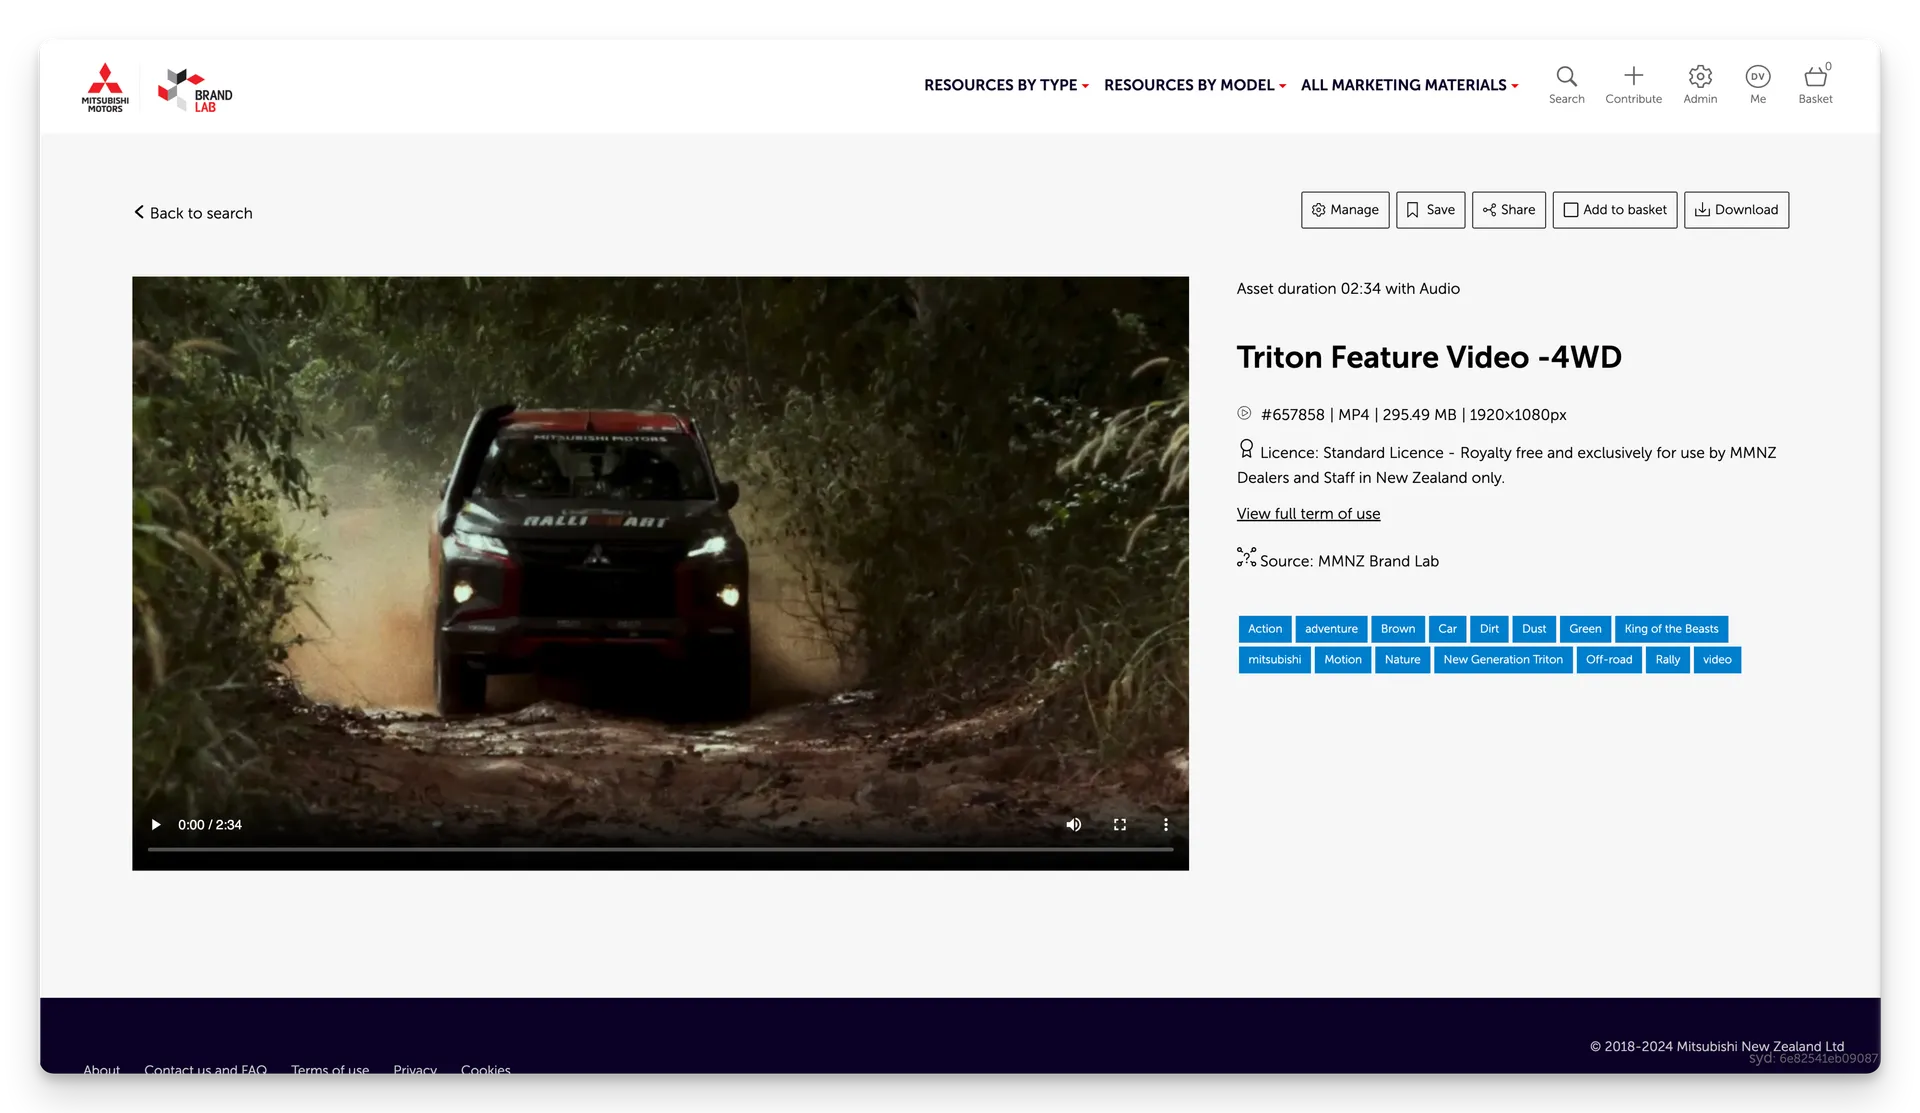This screenshot has width=1920, height=1113.
Task: Click the Mitsubishi Motors logo
Action: click(106, 88)
